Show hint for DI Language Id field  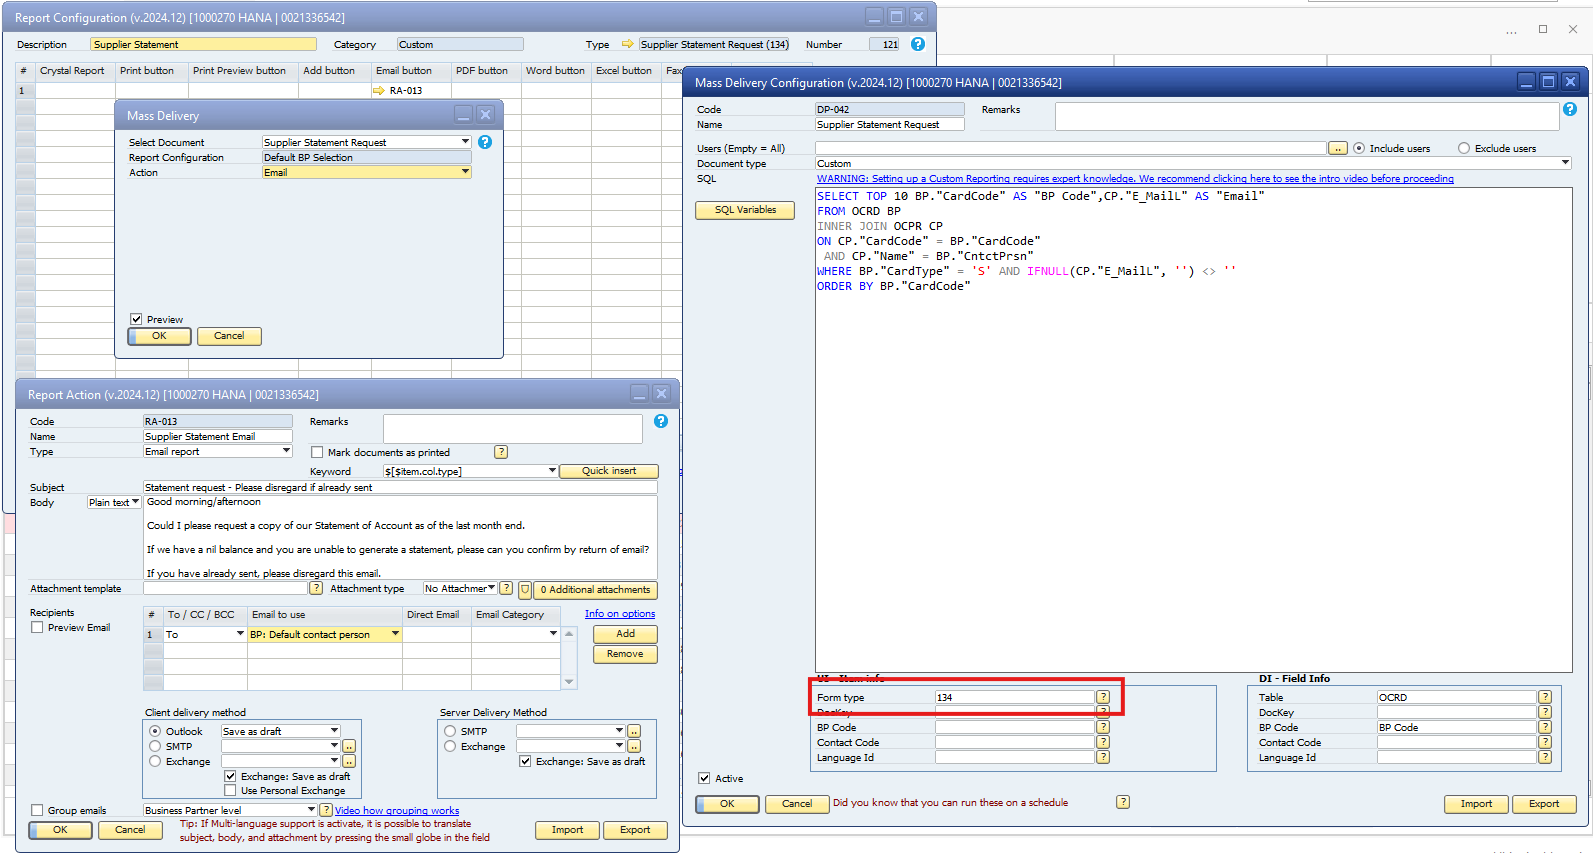1545,757
